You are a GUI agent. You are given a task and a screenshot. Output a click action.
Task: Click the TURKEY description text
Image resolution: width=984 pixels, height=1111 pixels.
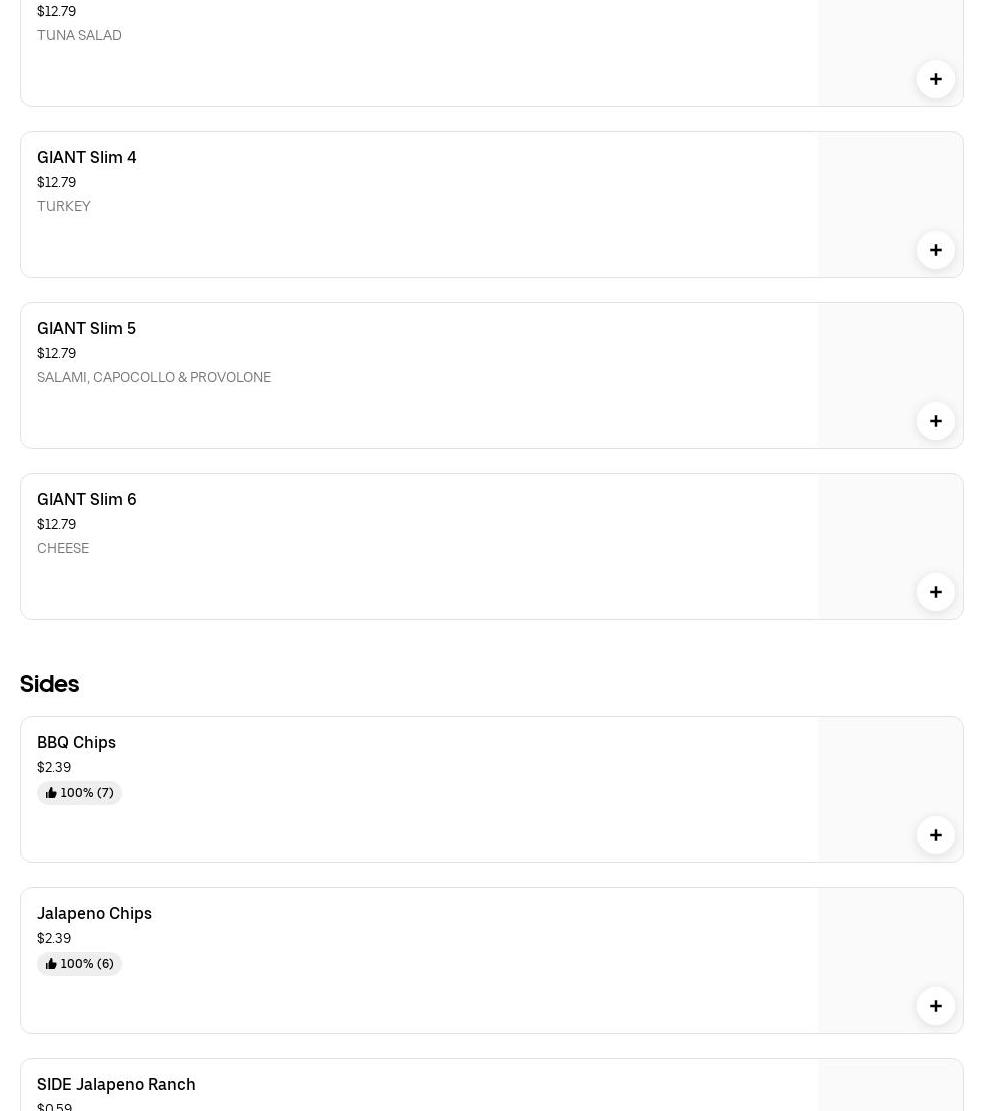(x=64, y=206)
